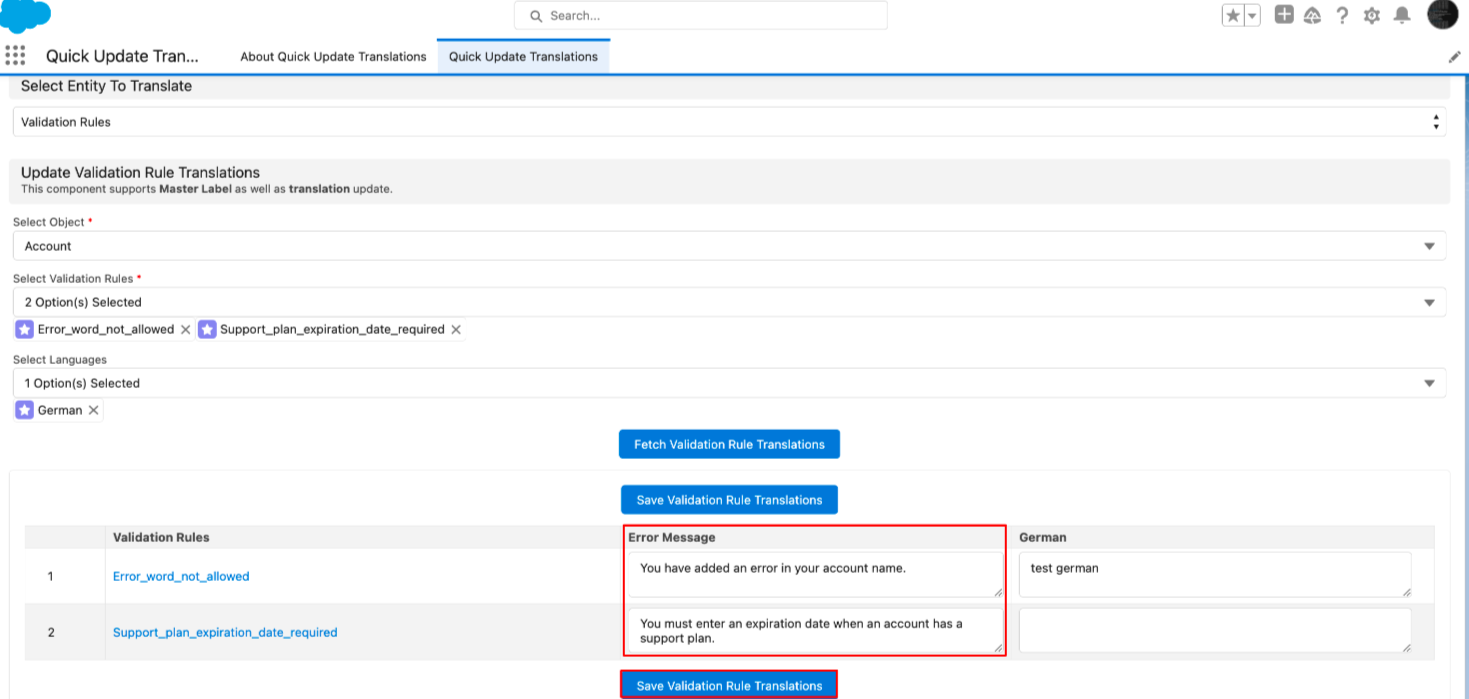Open the Error_word_not_allowed rule link
Image resolution: width=1469 pixels, height=699 pixels.
181,576
